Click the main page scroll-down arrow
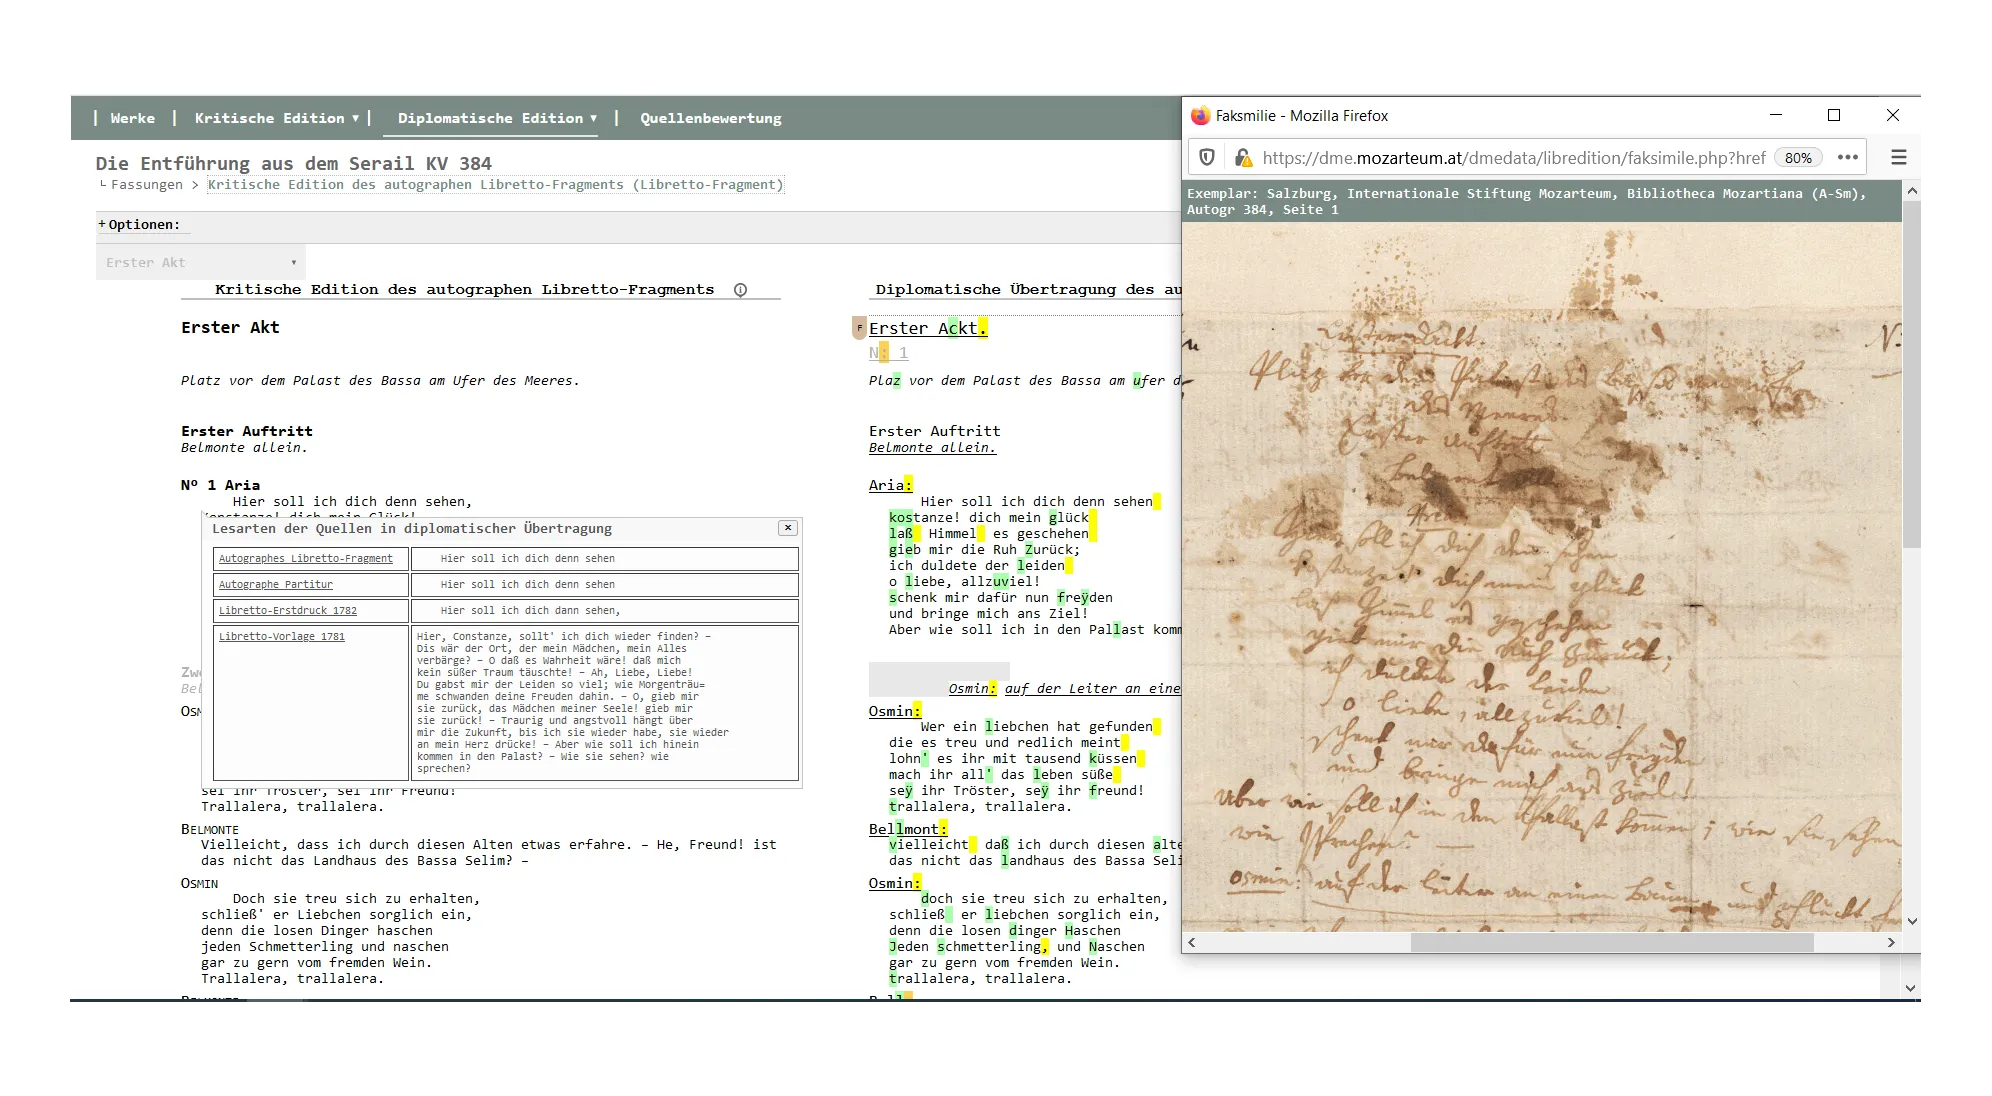The image size is (1992, 1096). click(x=1911, y=988)
